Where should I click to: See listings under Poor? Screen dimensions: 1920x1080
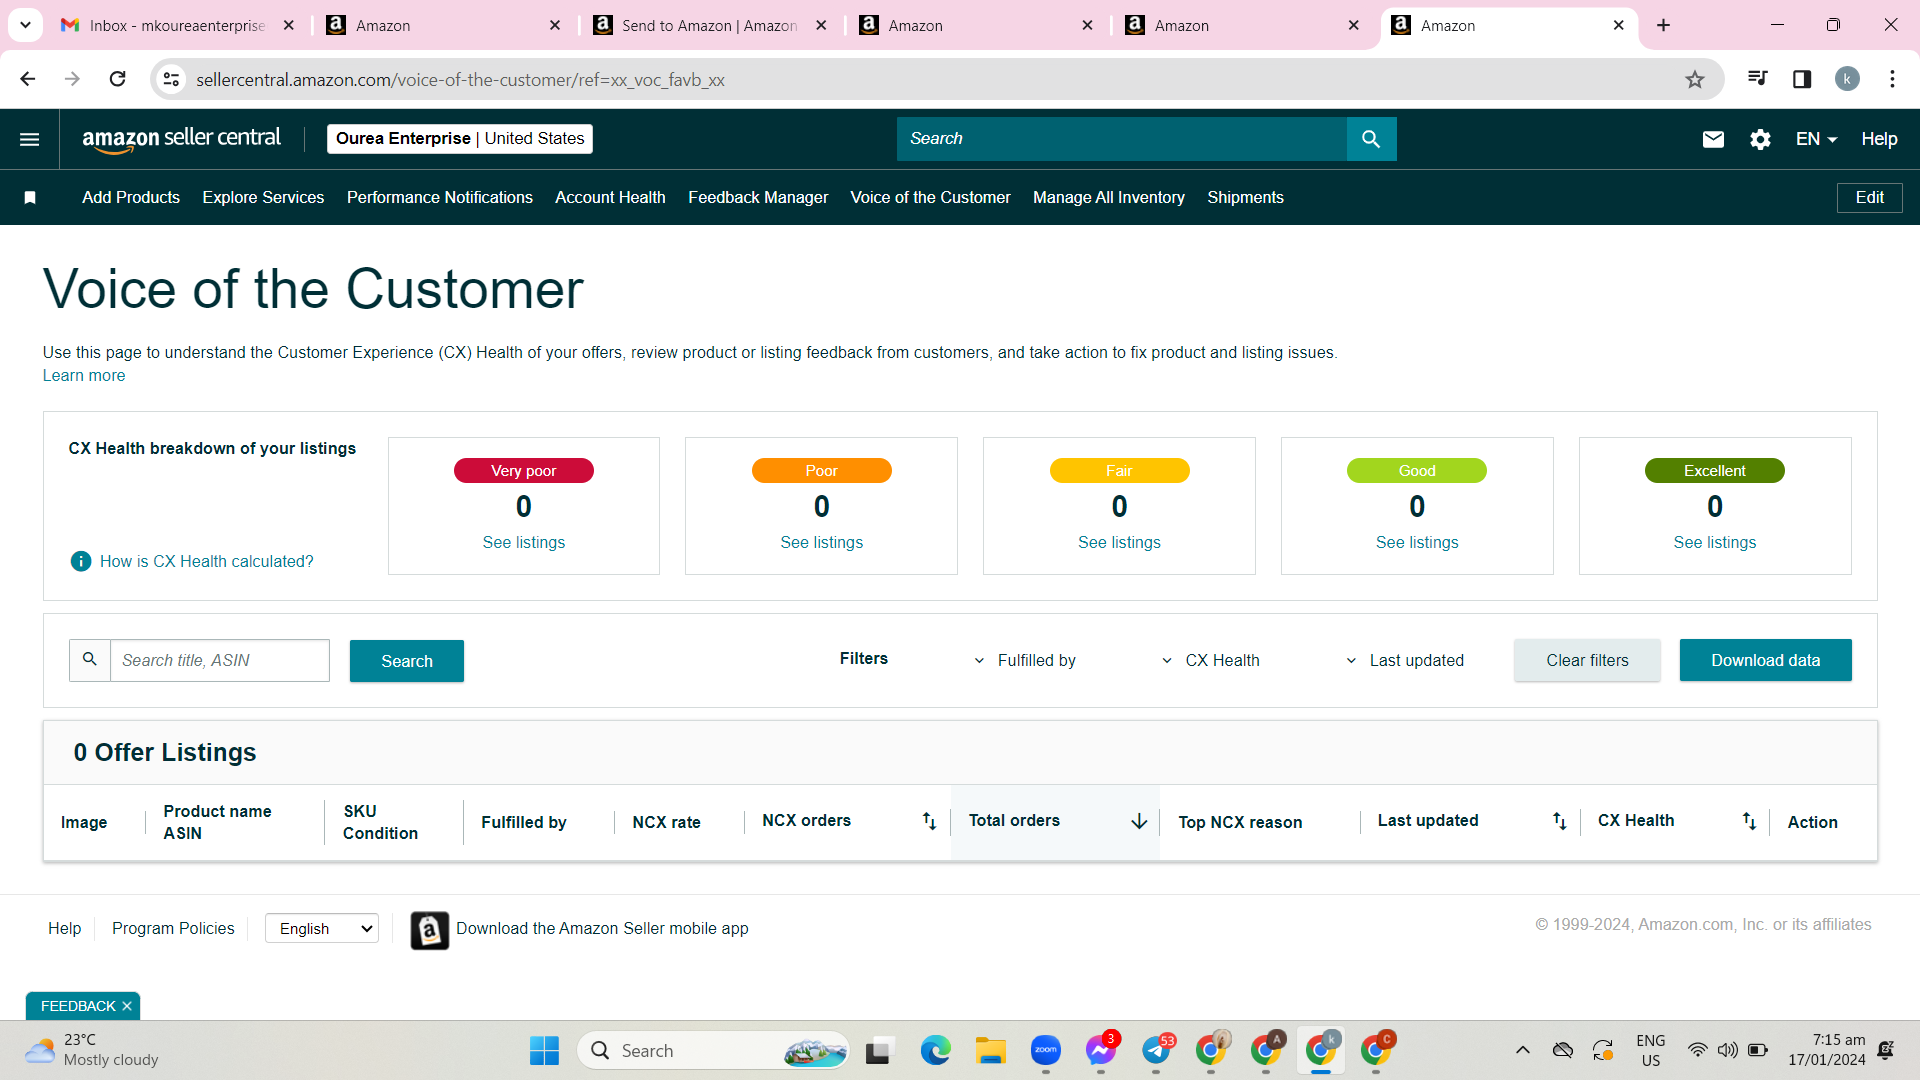pyautogui.click(x=822, y=543)
